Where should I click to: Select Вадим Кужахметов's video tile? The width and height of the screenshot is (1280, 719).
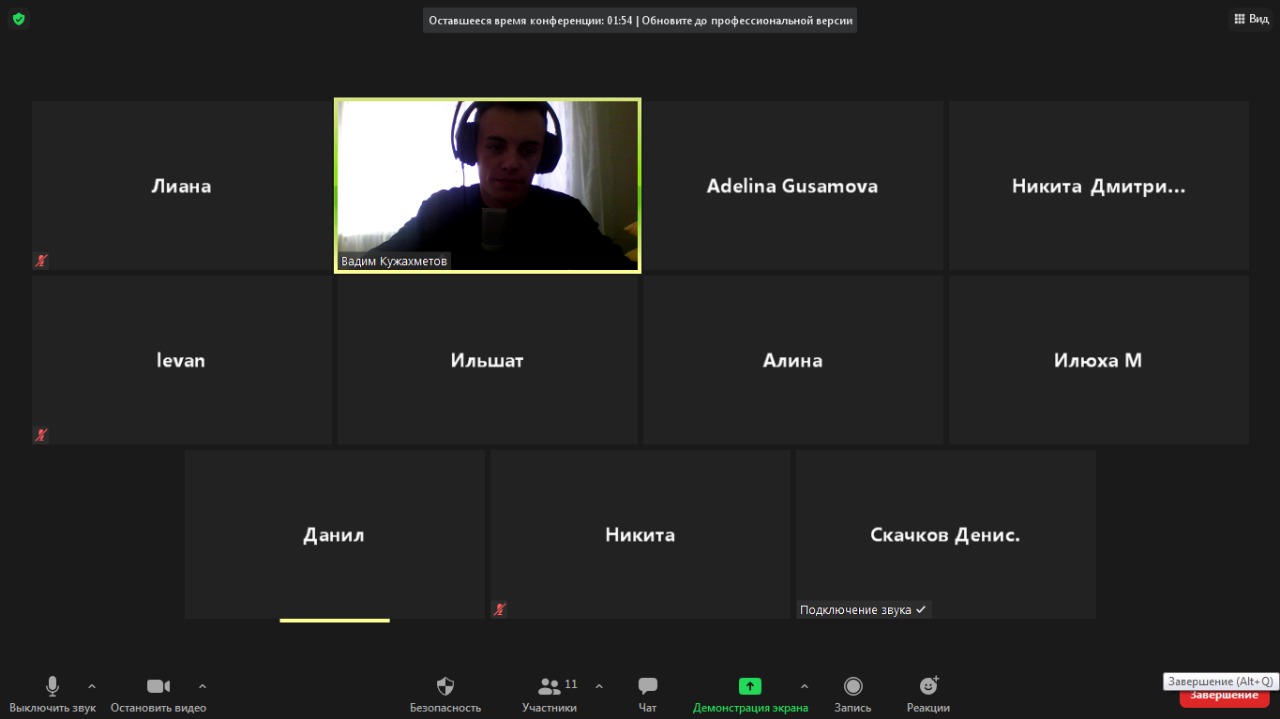point(487,185)
